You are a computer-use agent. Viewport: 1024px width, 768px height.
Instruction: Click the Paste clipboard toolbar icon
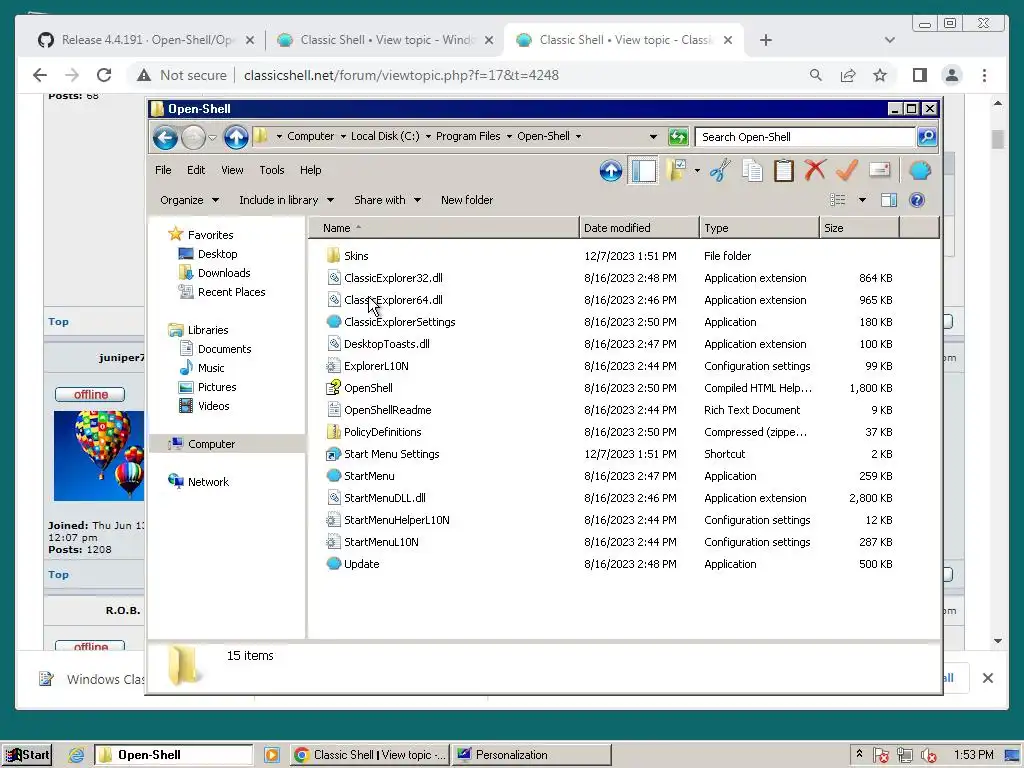[784, 171]
